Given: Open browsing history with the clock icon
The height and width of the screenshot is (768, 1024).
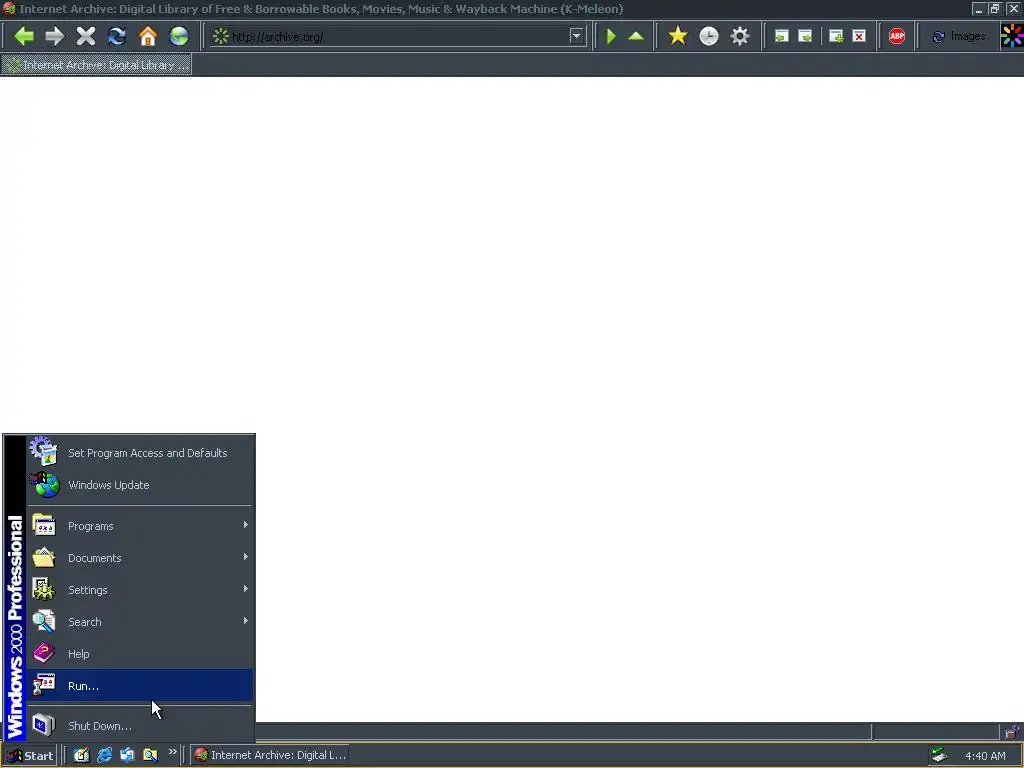Looking at the screenshot, I should coord(709,36).
